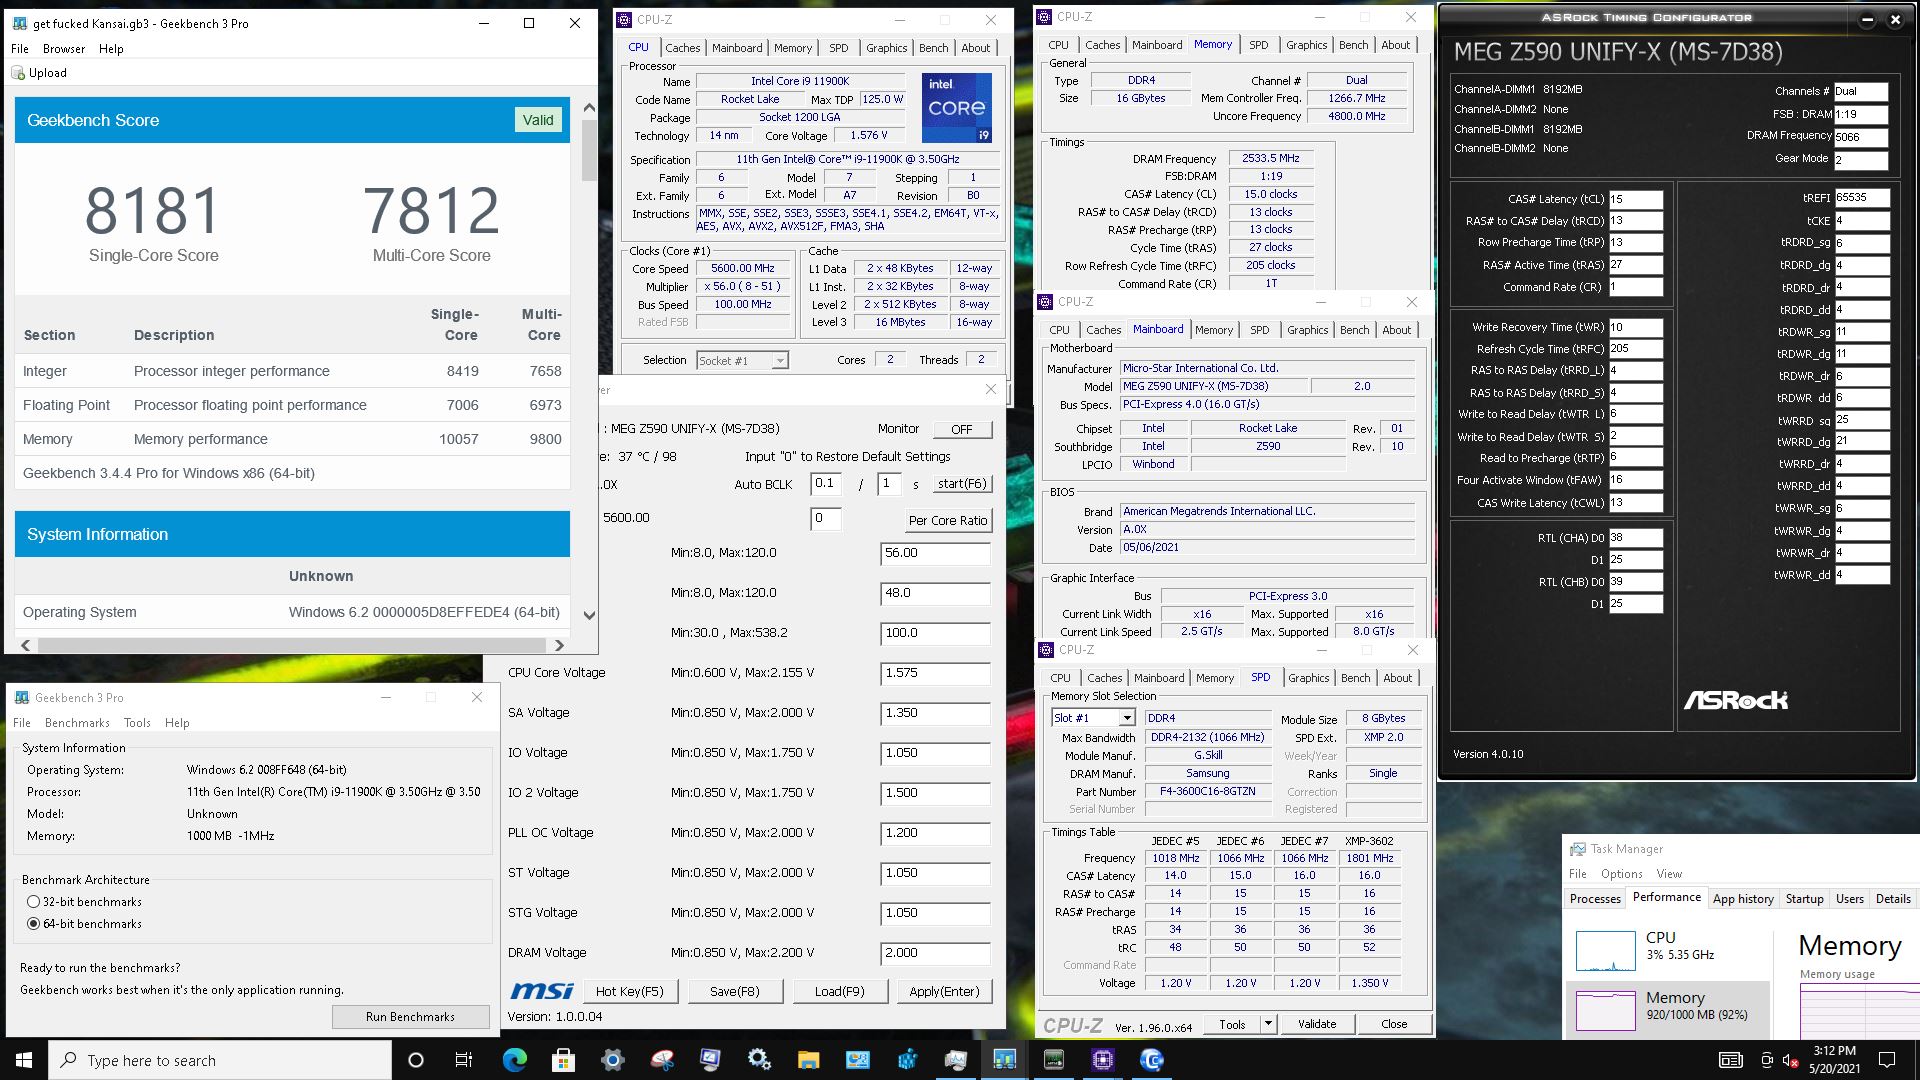Switch to CPU-Z purple chip taskbar icon
This screenshot has width=1920, height=1080.
(1102, 1060)
